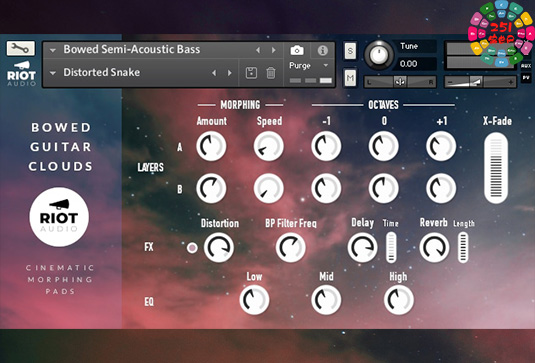This screenshot has width=535, height=363.
Task: Click the pan L-R slider
Action: coord(400,82)
